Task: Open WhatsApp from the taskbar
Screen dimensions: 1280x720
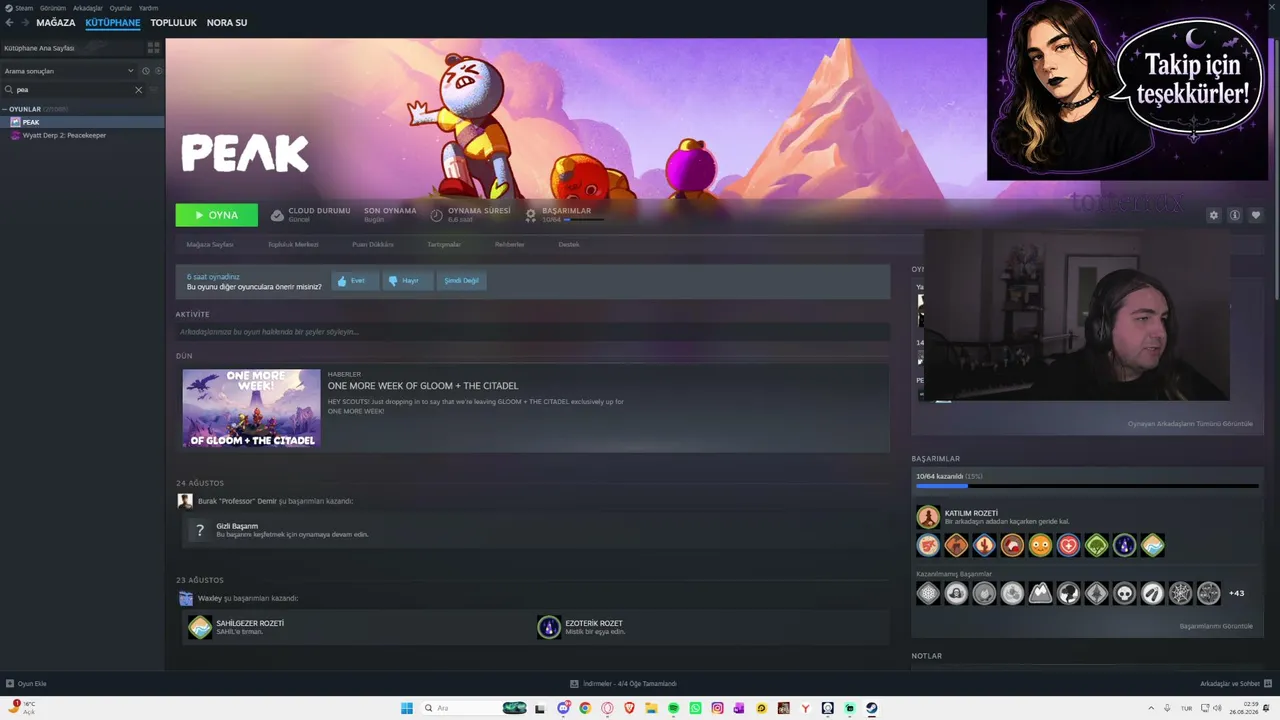Action: [x=695, y=708]
